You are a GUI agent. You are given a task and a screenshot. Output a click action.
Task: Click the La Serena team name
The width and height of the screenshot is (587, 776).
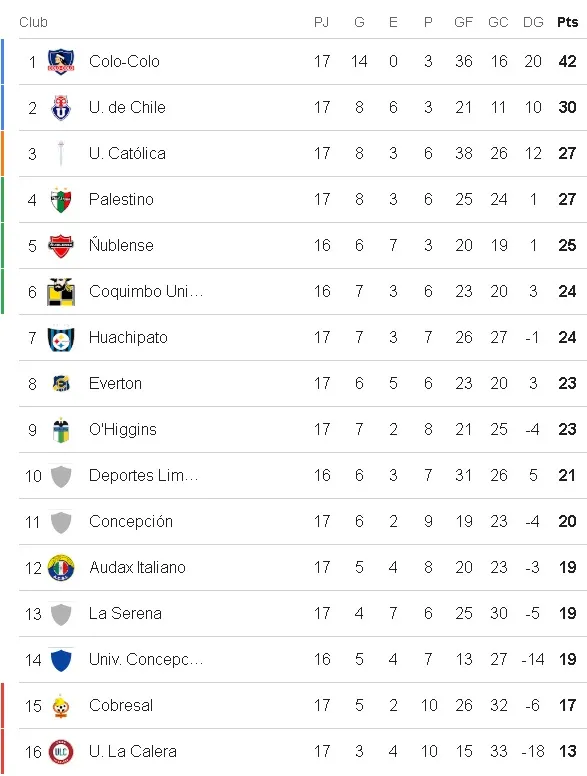click(125, 614)
